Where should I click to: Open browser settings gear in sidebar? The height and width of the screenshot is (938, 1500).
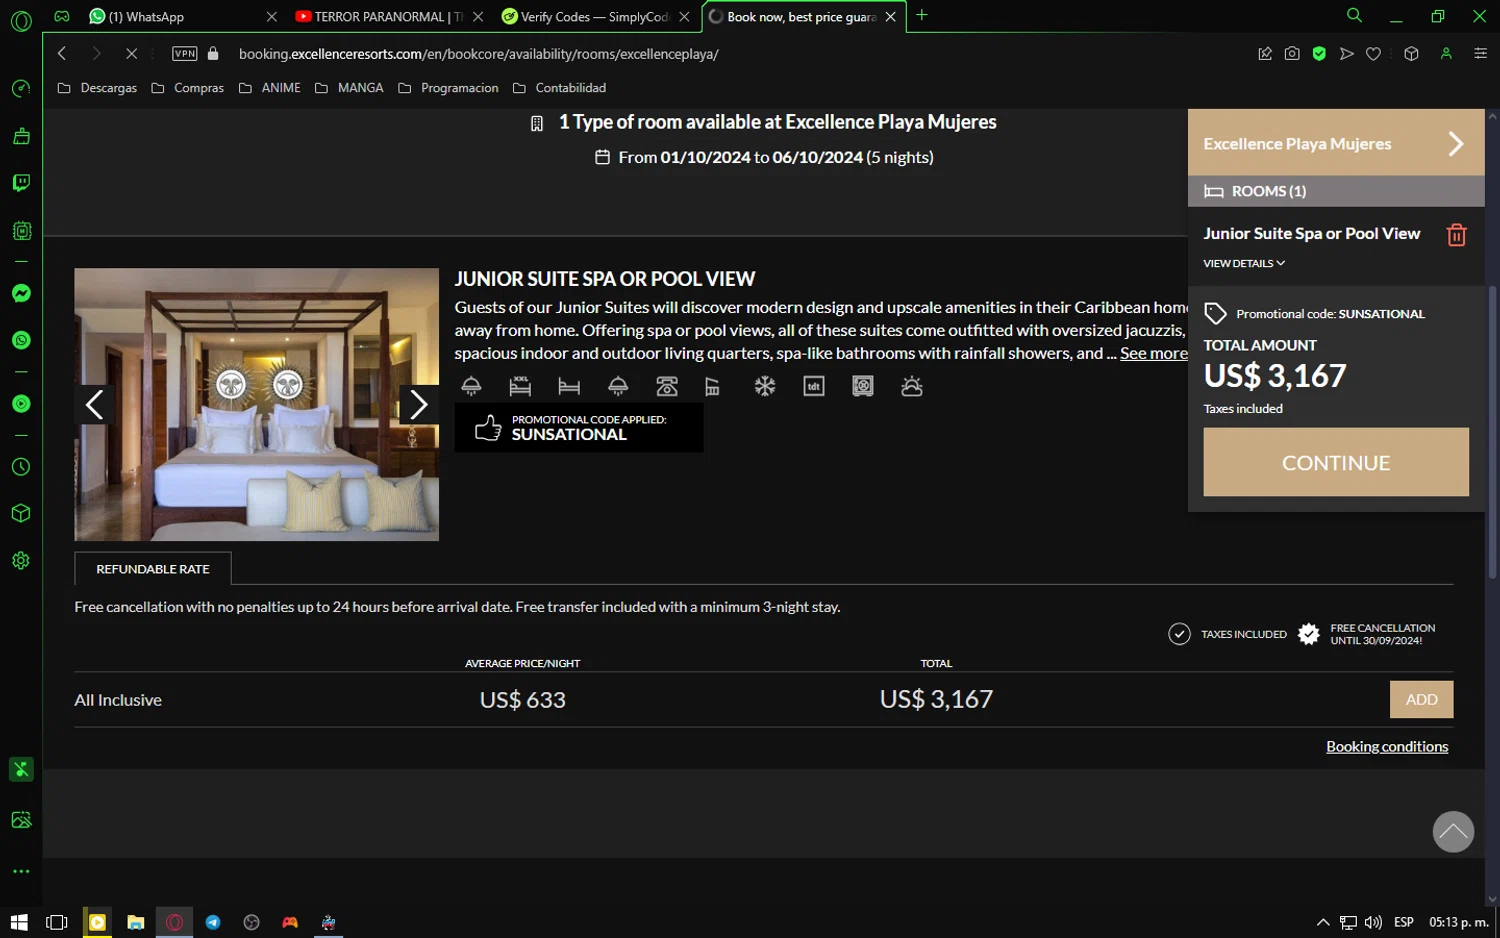pyautogui.click(x=21, y=560)
